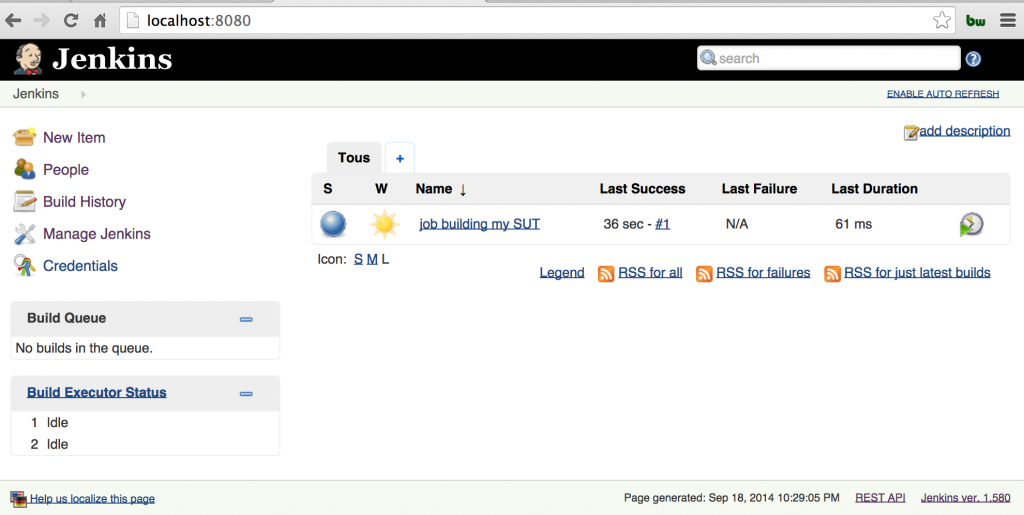Viewport: 1024px width, 515px height.
Task: Open the Legend link
Action: [562, 273]
